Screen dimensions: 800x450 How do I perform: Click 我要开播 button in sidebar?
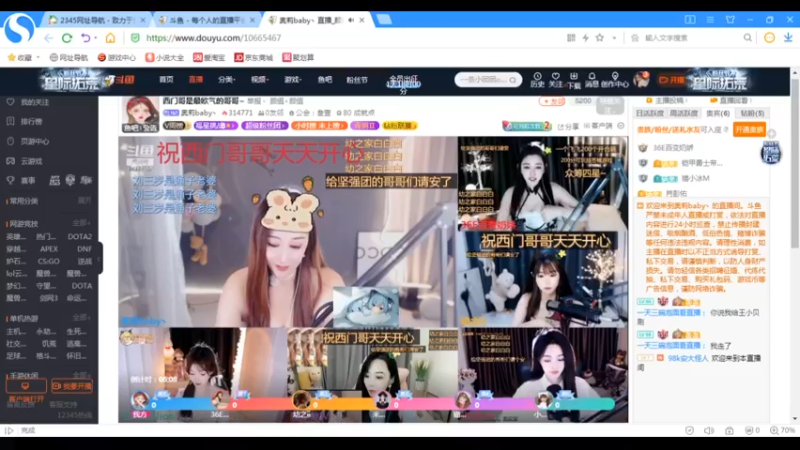[x=72, y=386]
